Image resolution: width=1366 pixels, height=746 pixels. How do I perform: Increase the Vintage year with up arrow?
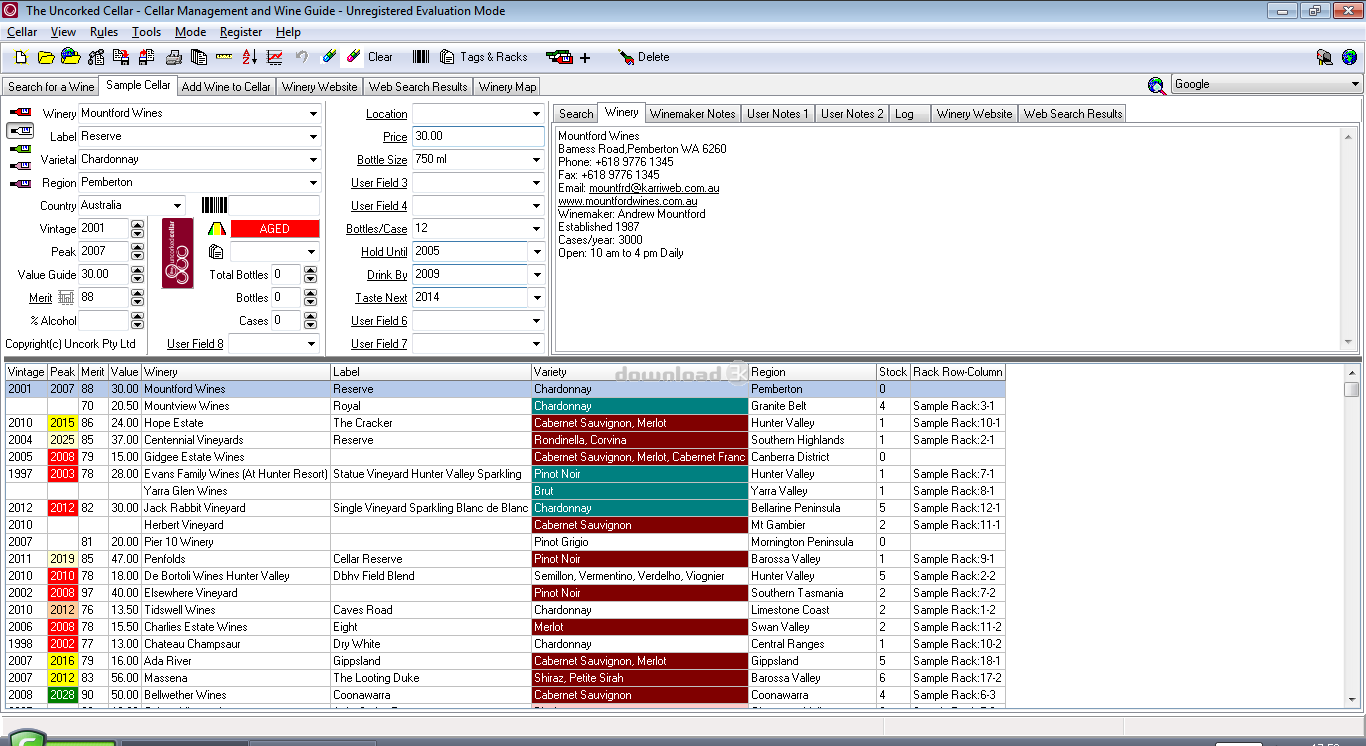click(x=137, y=224)
